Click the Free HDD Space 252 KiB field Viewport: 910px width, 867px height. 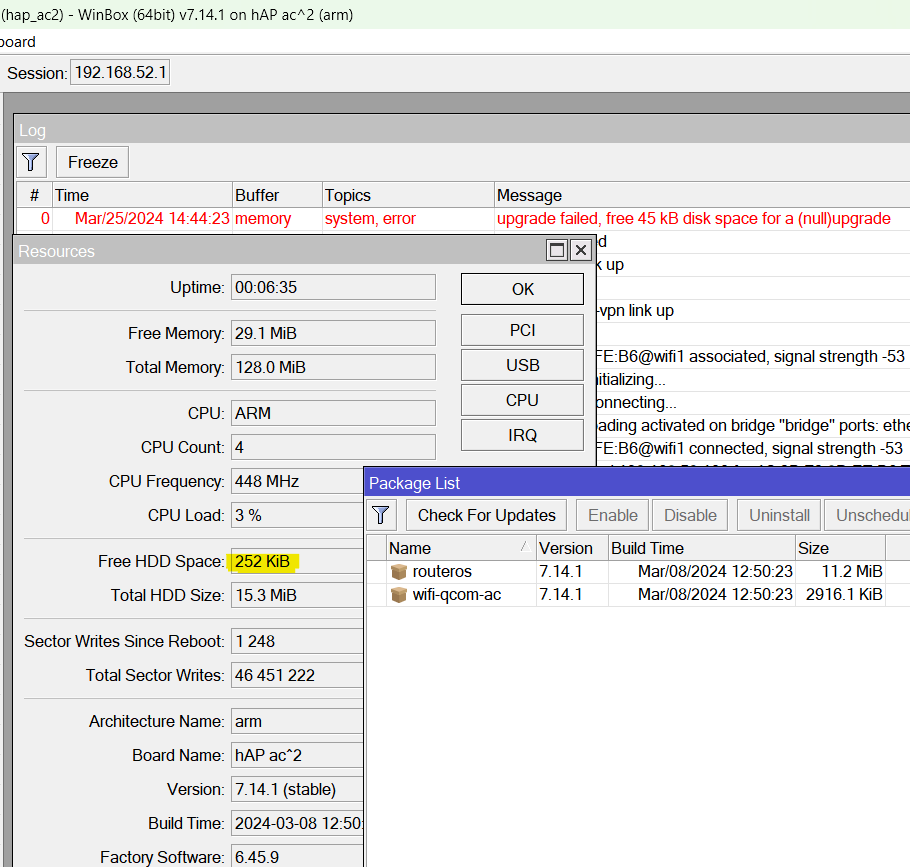[x=297, y=561]
